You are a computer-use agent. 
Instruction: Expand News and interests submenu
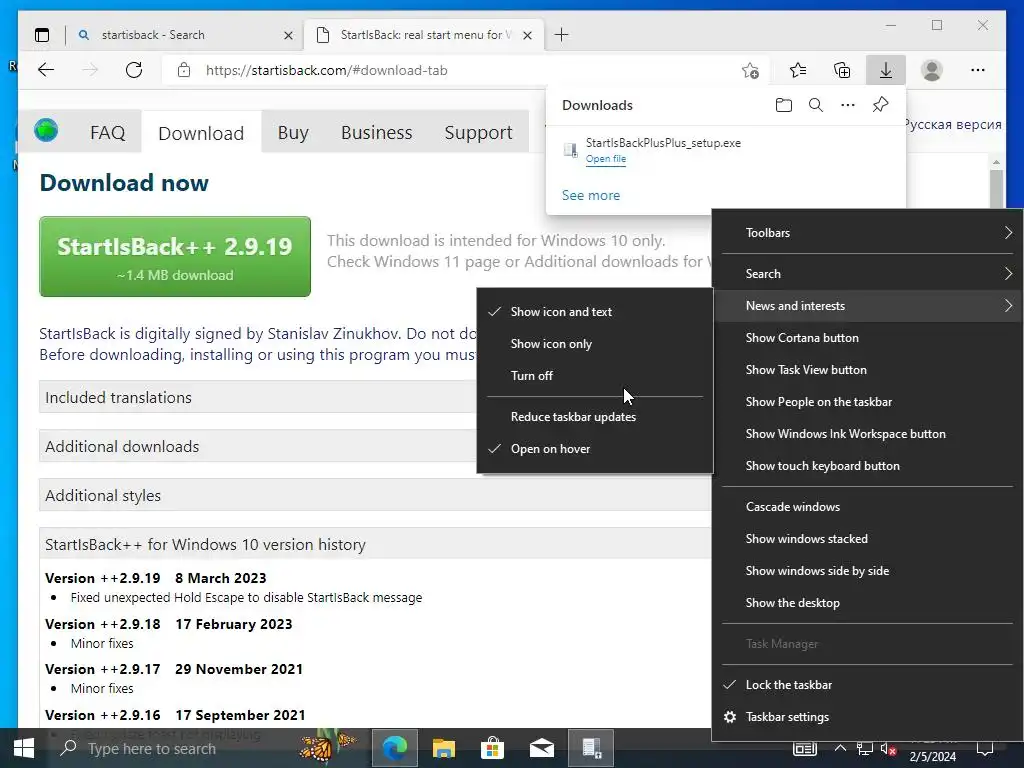point(867,306)
